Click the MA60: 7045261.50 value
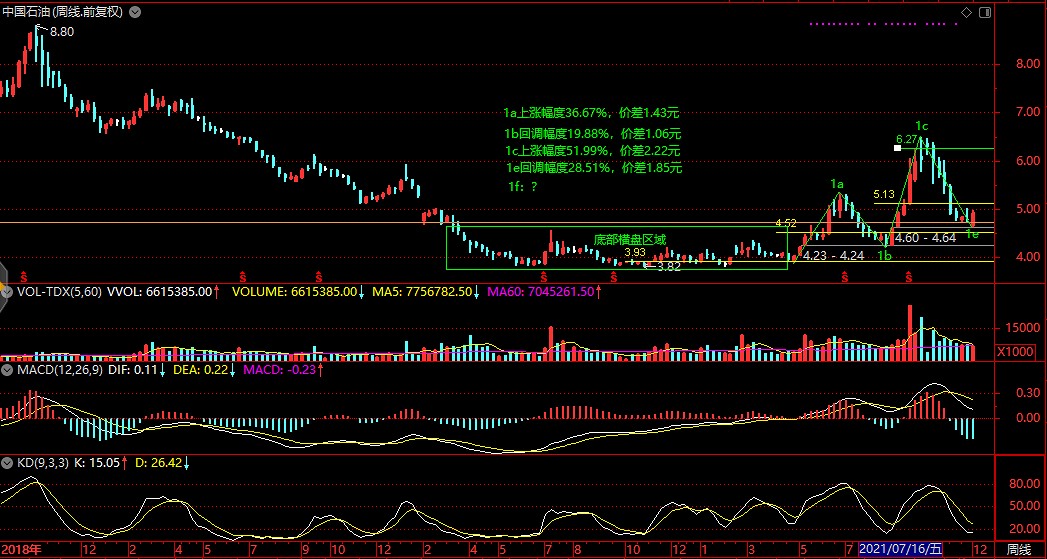The image size is (1047, 559). pos(541,291)
